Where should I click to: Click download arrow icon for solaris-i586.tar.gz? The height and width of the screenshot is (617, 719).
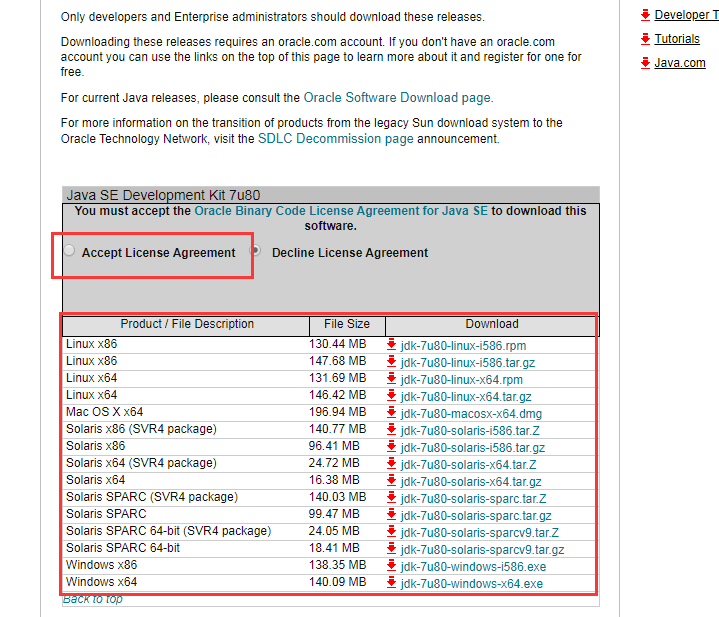pyautogui.click(x=391, y=446)
